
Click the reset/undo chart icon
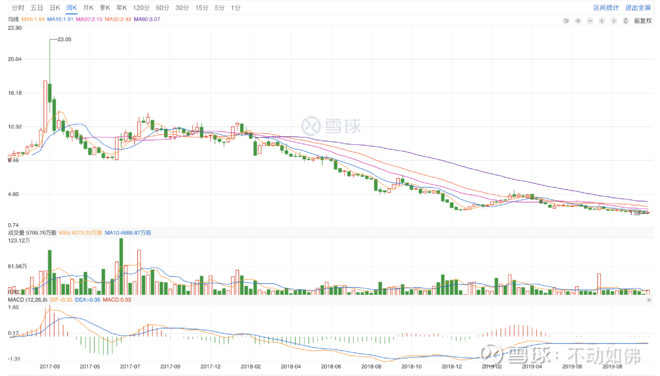566,21
